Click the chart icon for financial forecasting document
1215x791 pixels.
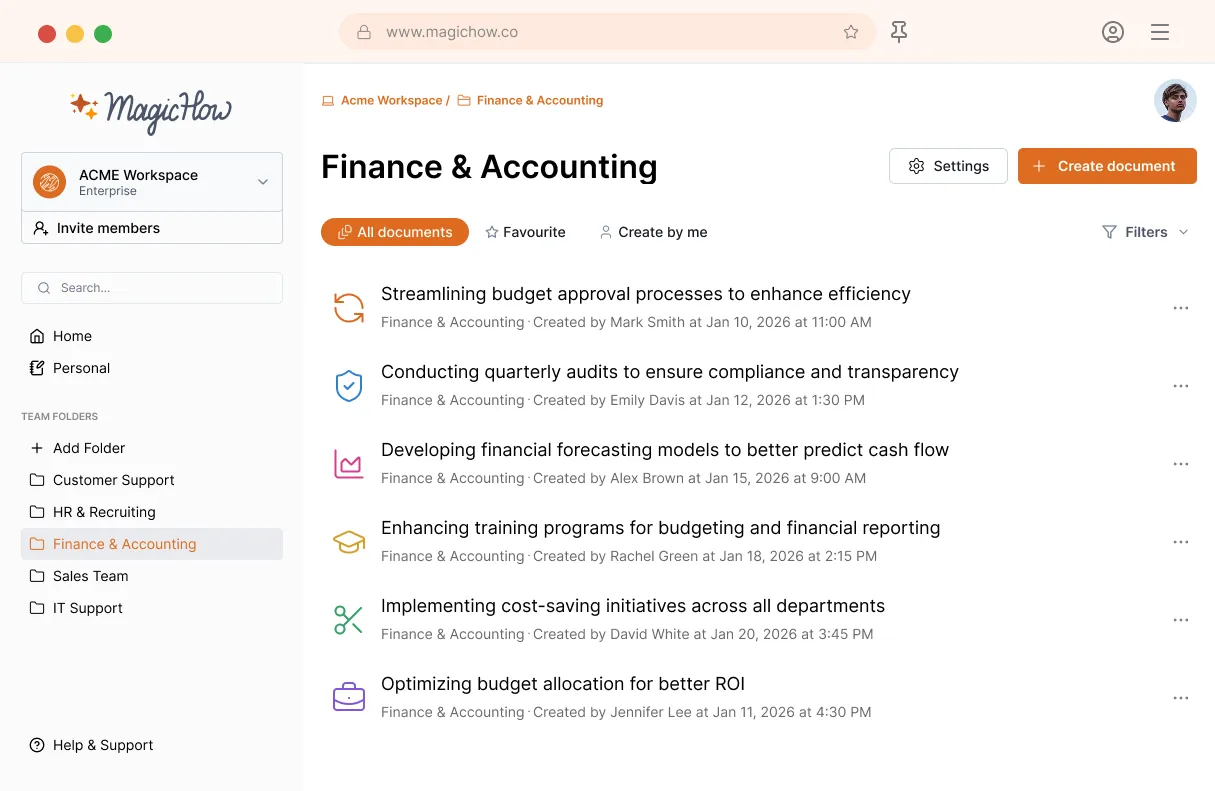pos(348,463)
